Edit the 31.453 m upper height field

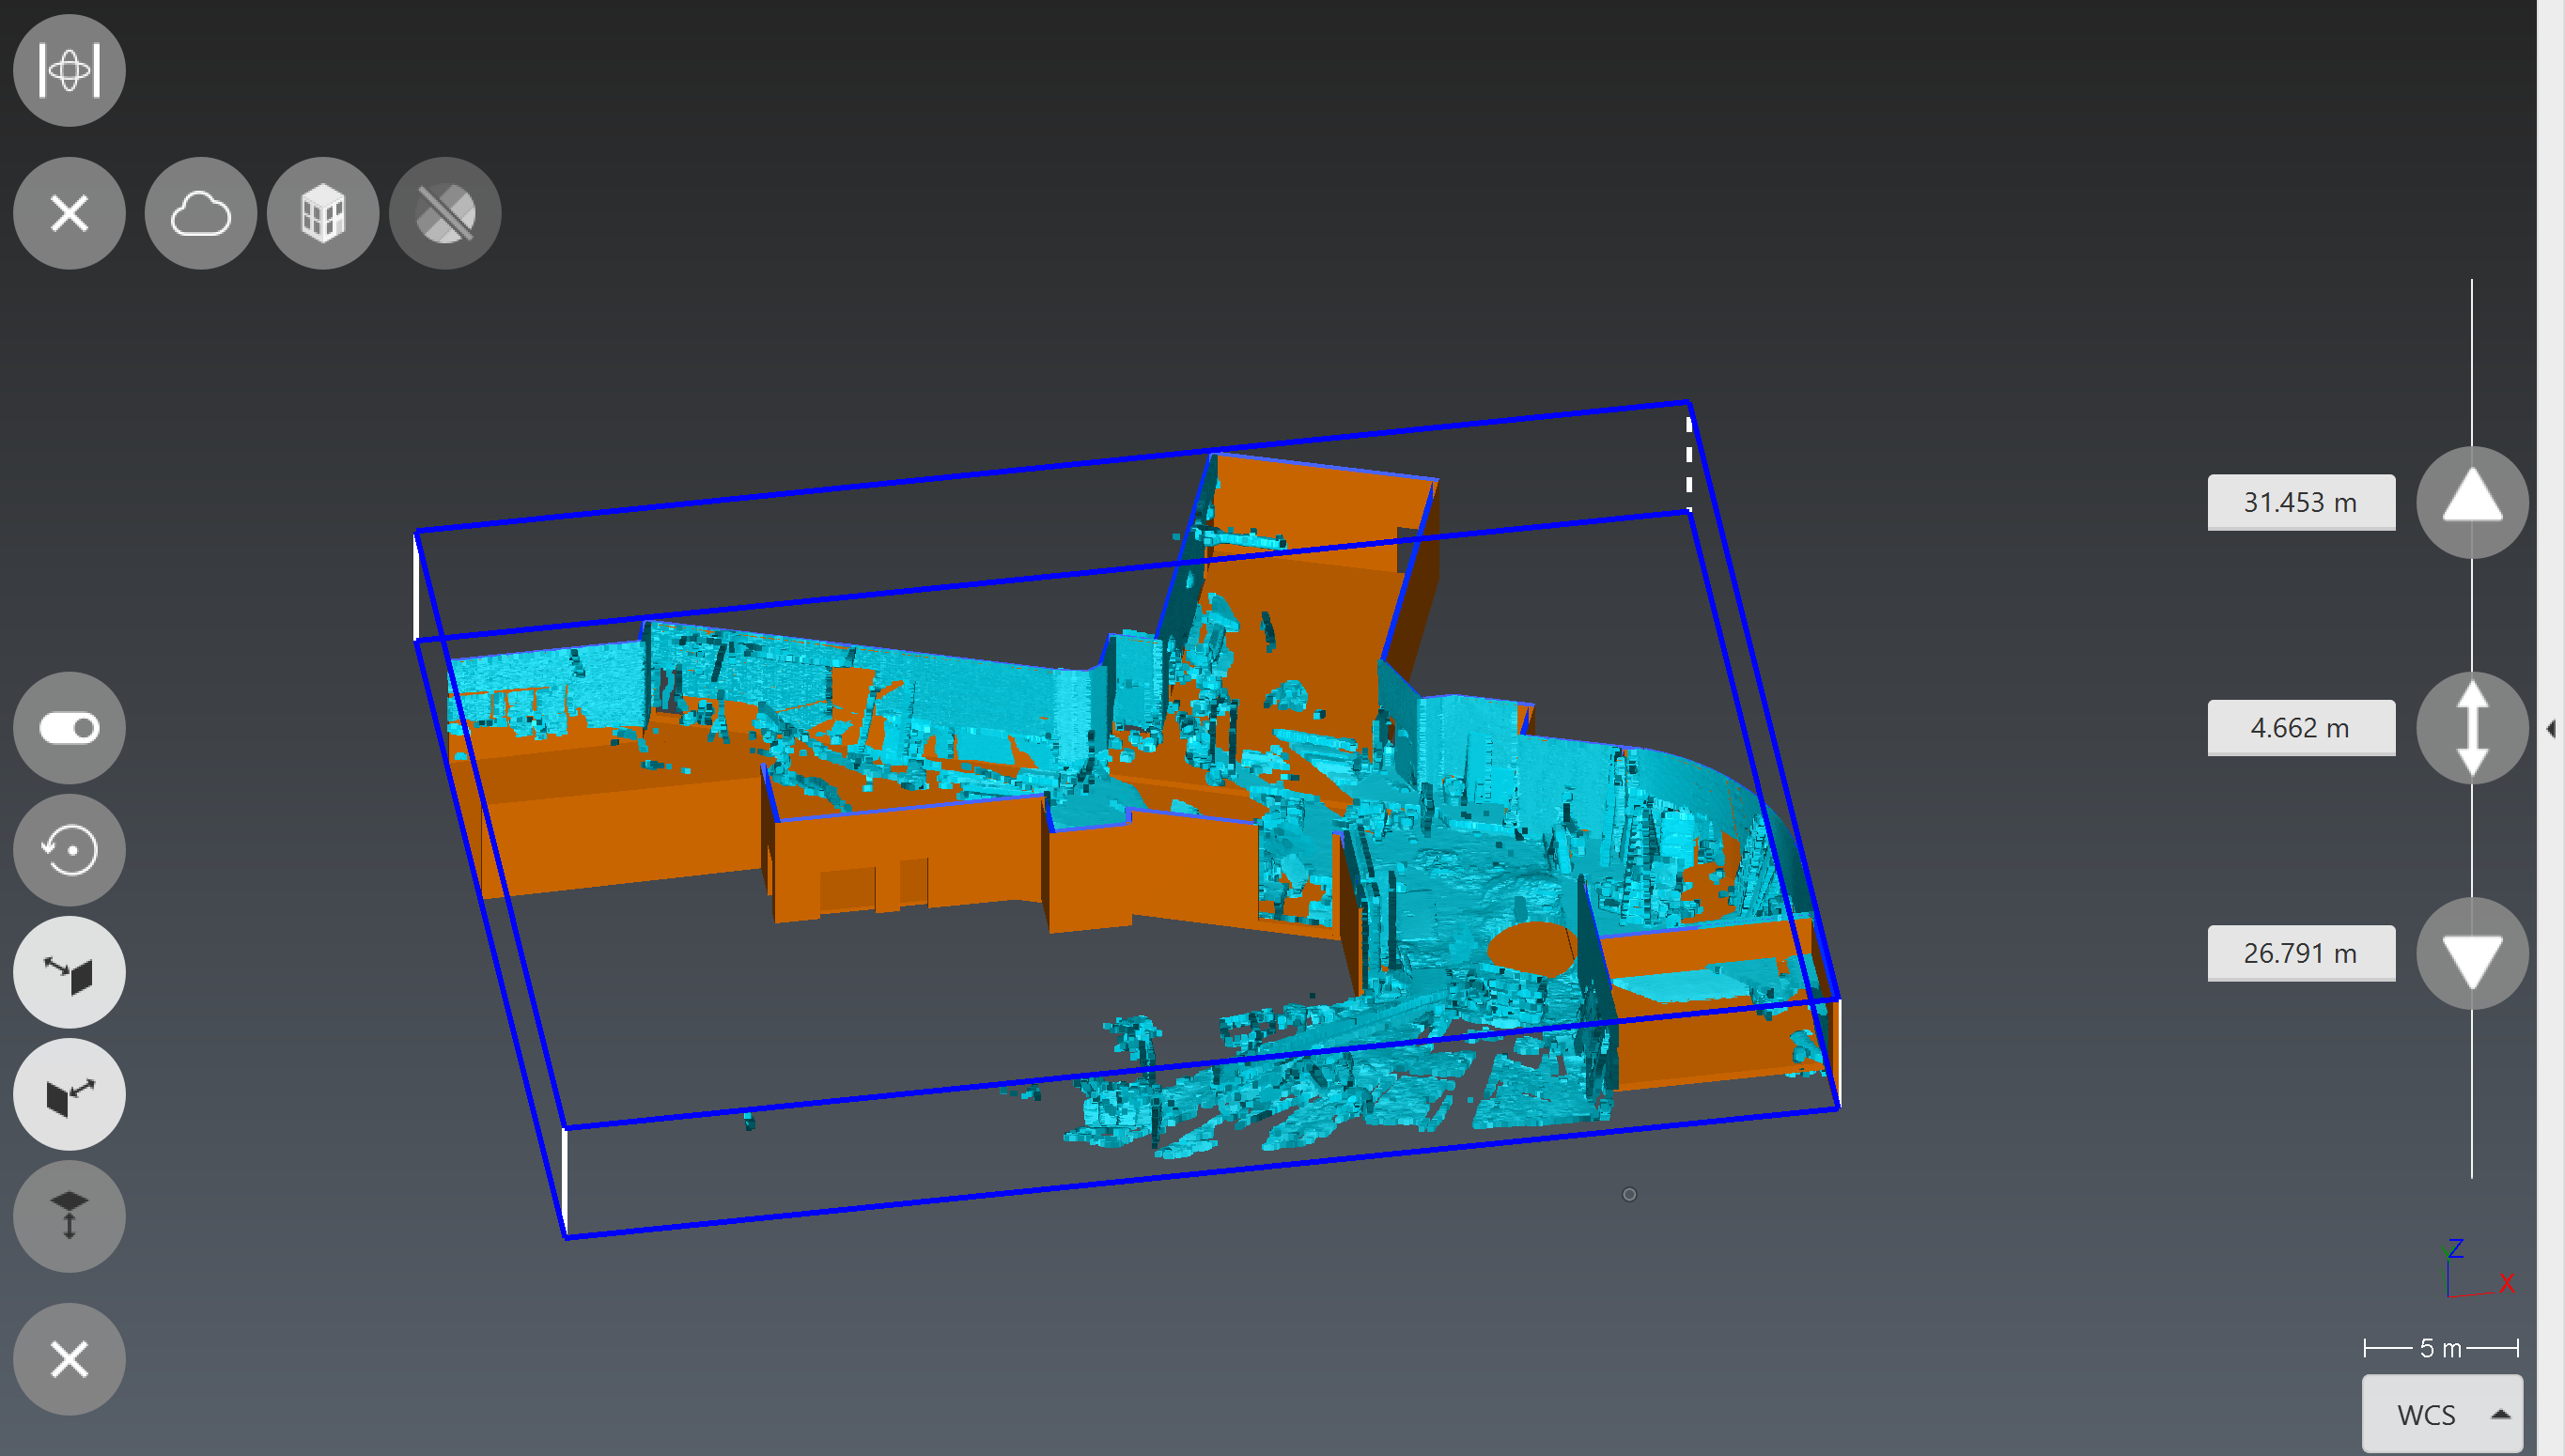[x=2300, y=502]
